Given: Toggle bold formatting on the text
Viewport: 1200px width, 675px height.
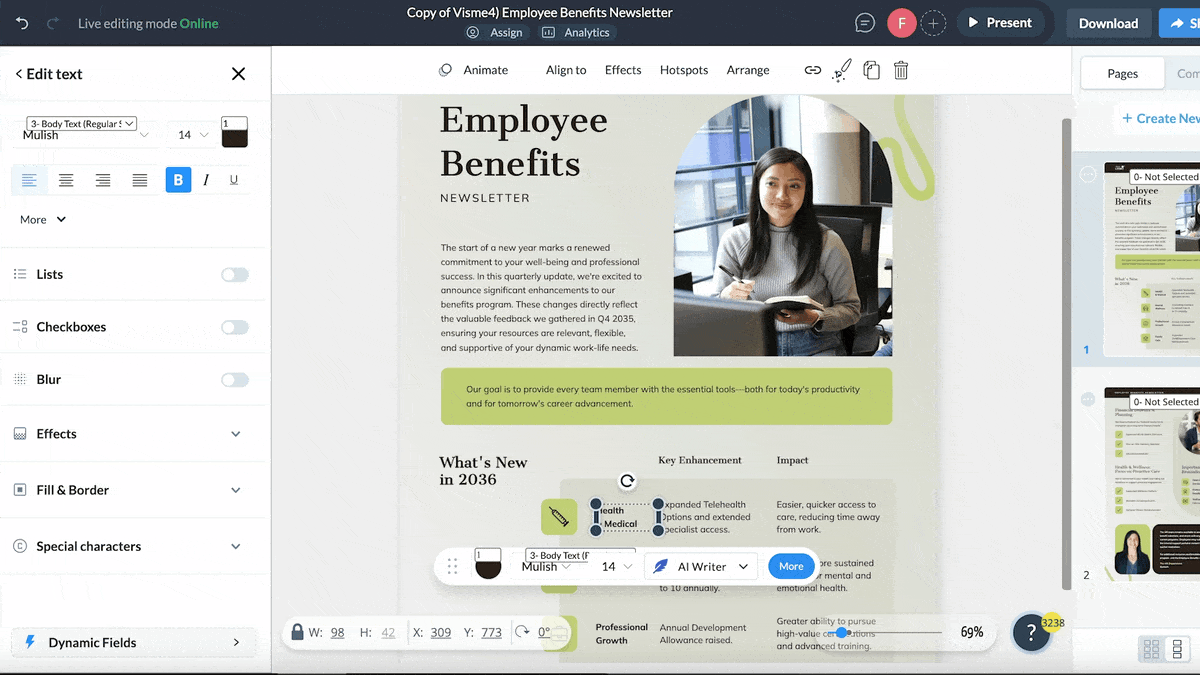Looking at the screenshot, I should pyautogui.click(x=178, y=179).
